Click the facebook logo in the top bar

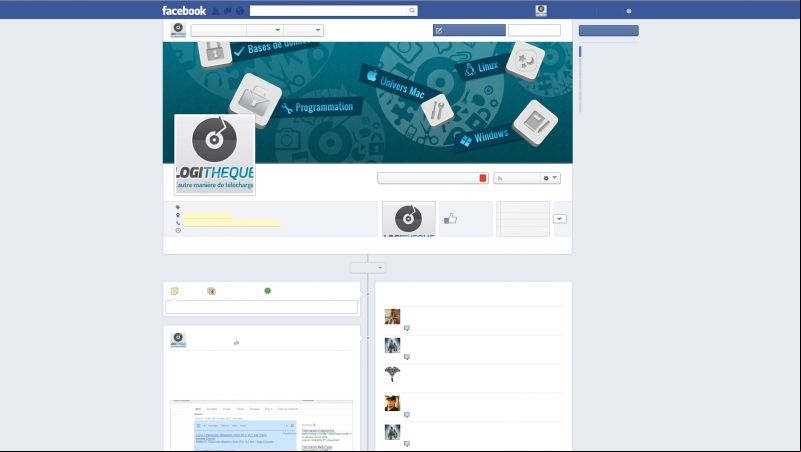[184, 10]
